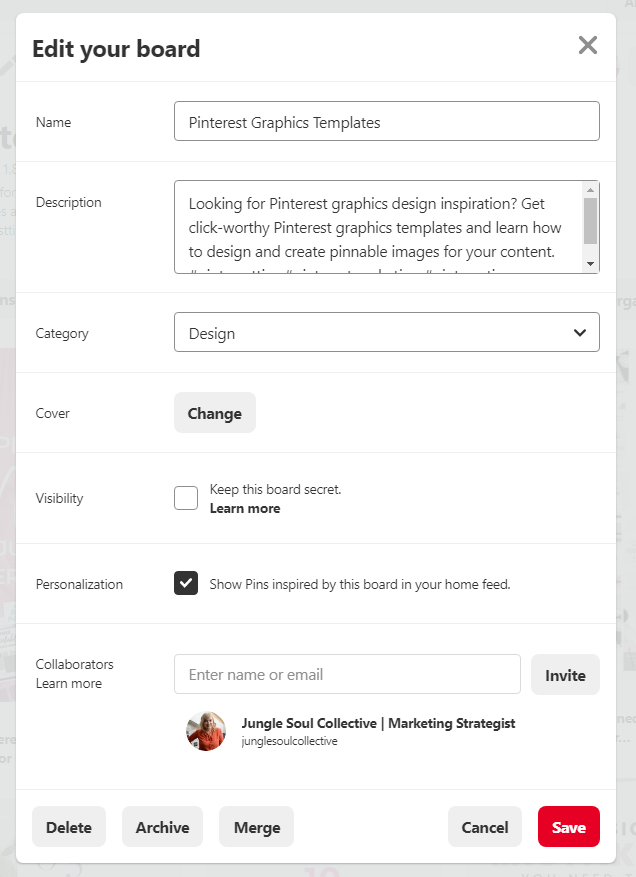
Task: Click the up arrow on the Description scrollbar
Action: click(x=592, y=189)
